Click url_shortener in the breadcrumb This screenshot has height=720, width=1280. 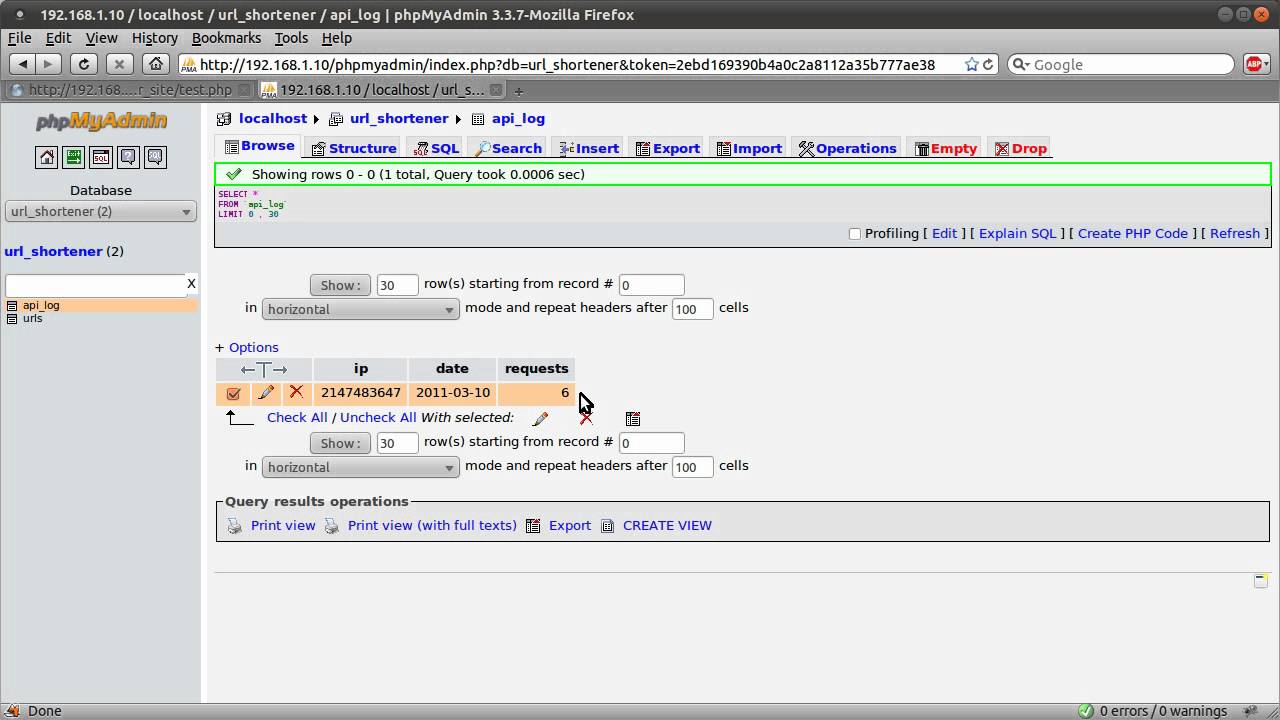399,119
